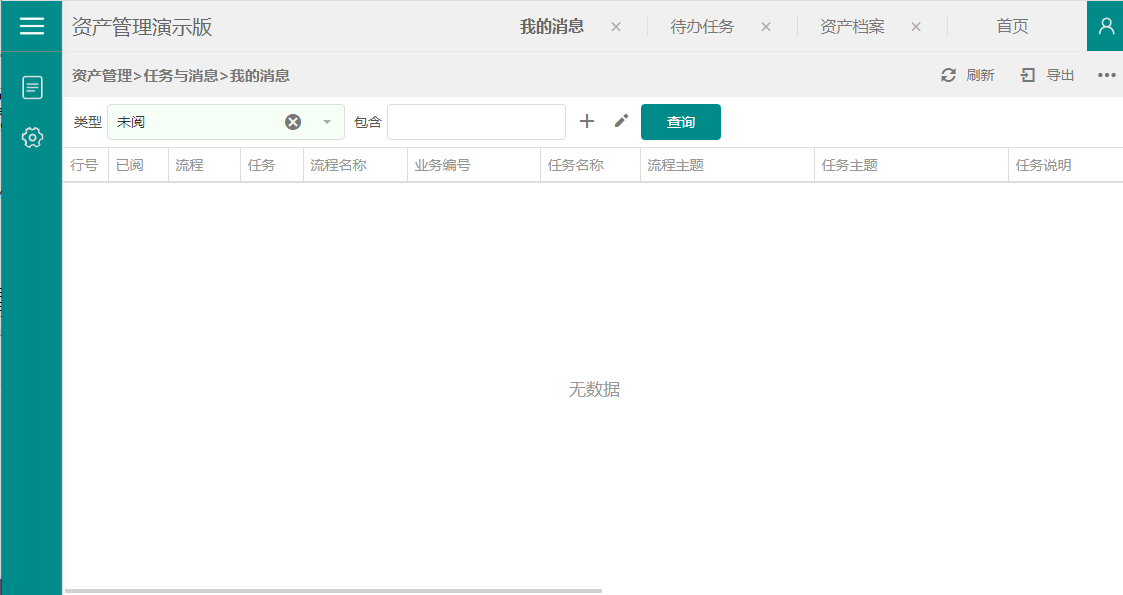
Task: Click the refresh icon beside 刷新
Action: tap(948, 75)
